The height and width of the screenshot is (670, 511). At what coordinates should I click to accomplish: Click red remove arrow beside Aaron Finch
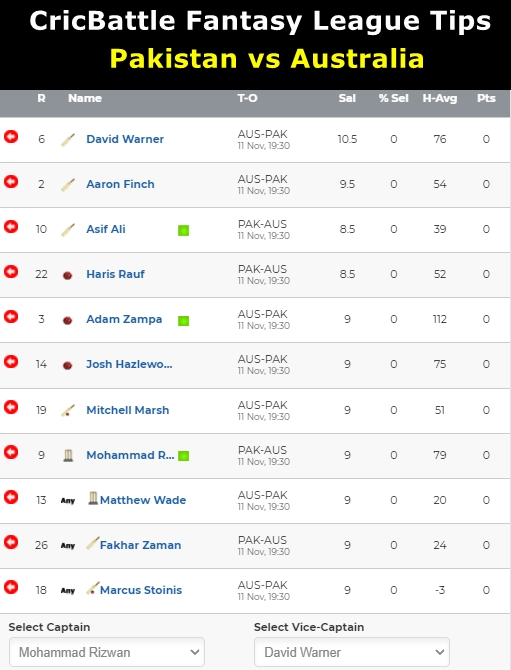(x=11, y=182)
